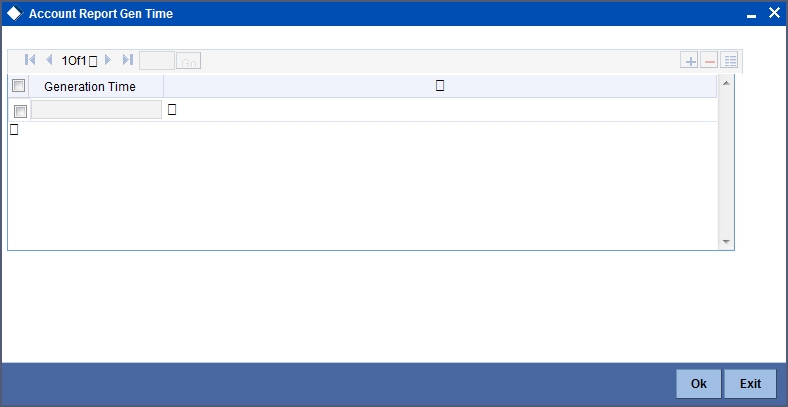Open single record view icon

tap(729, 60)
